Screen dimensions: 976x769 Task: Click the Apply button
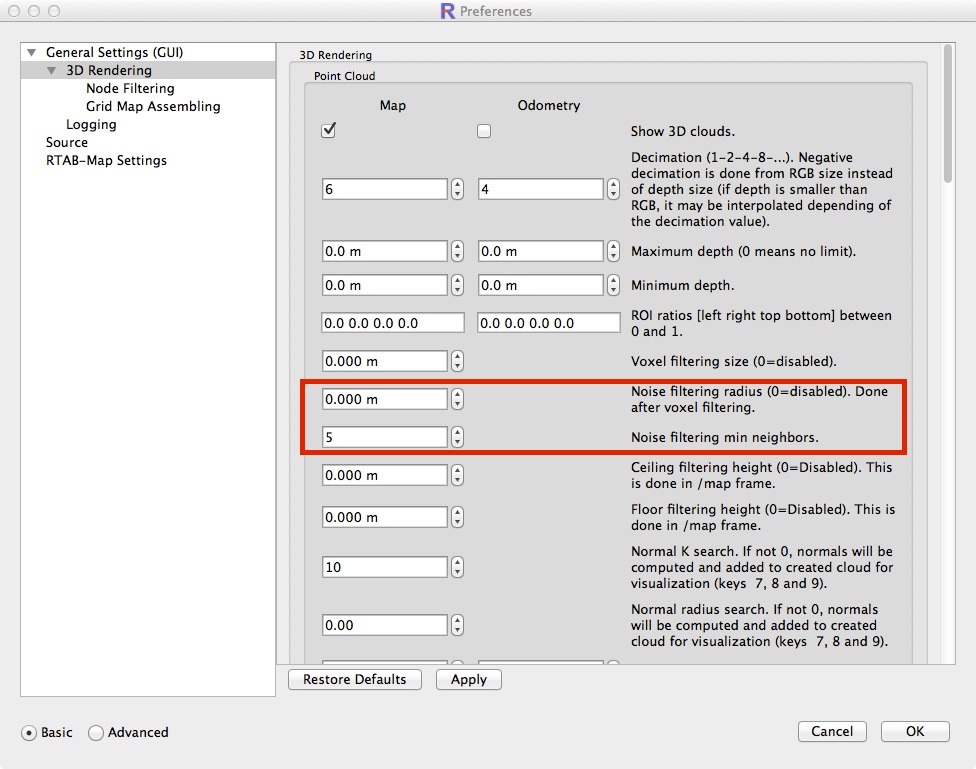point(469,680)
